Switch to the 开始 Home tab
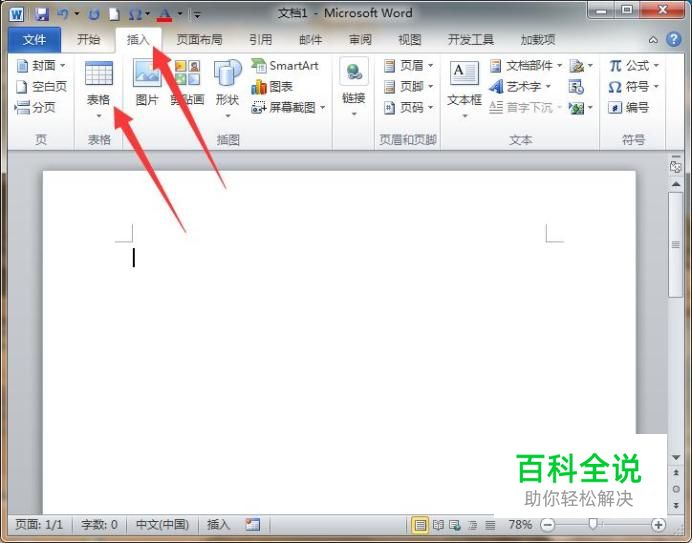The image size is (692, 543). point(88,40)
